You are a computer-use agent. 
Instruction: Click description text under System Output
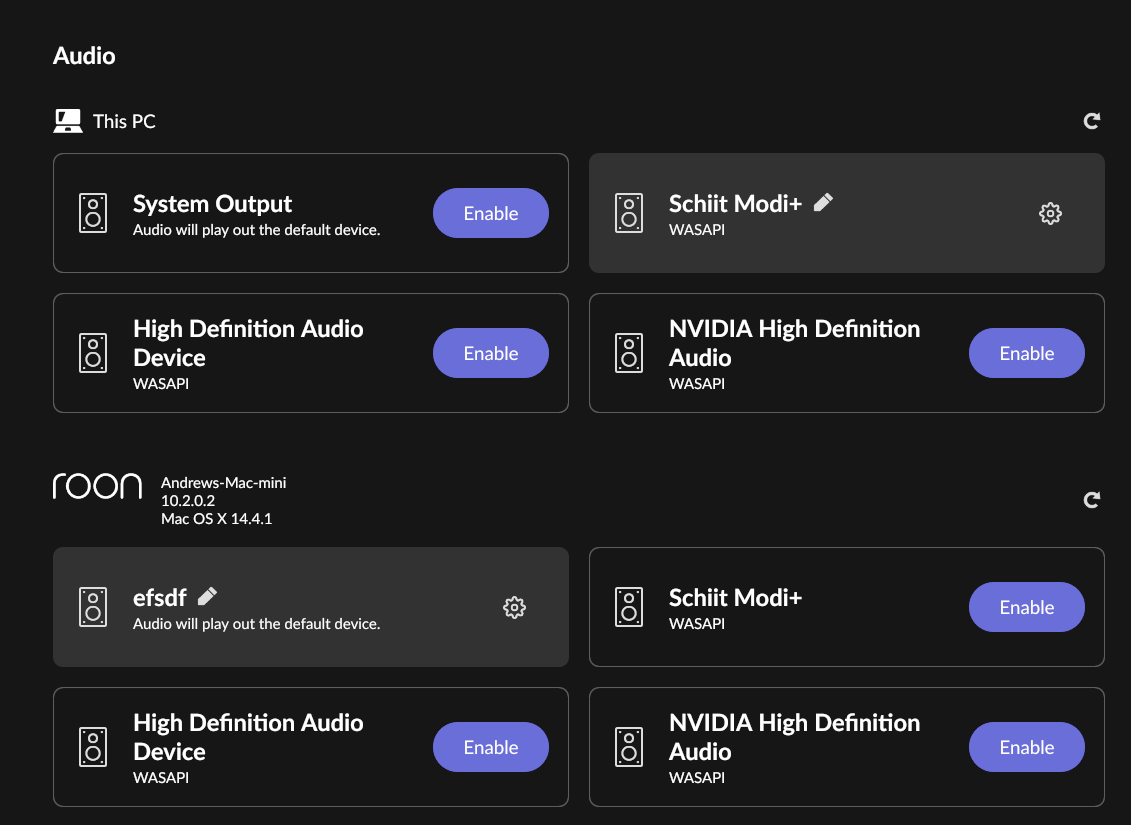[x=256, y=230]
